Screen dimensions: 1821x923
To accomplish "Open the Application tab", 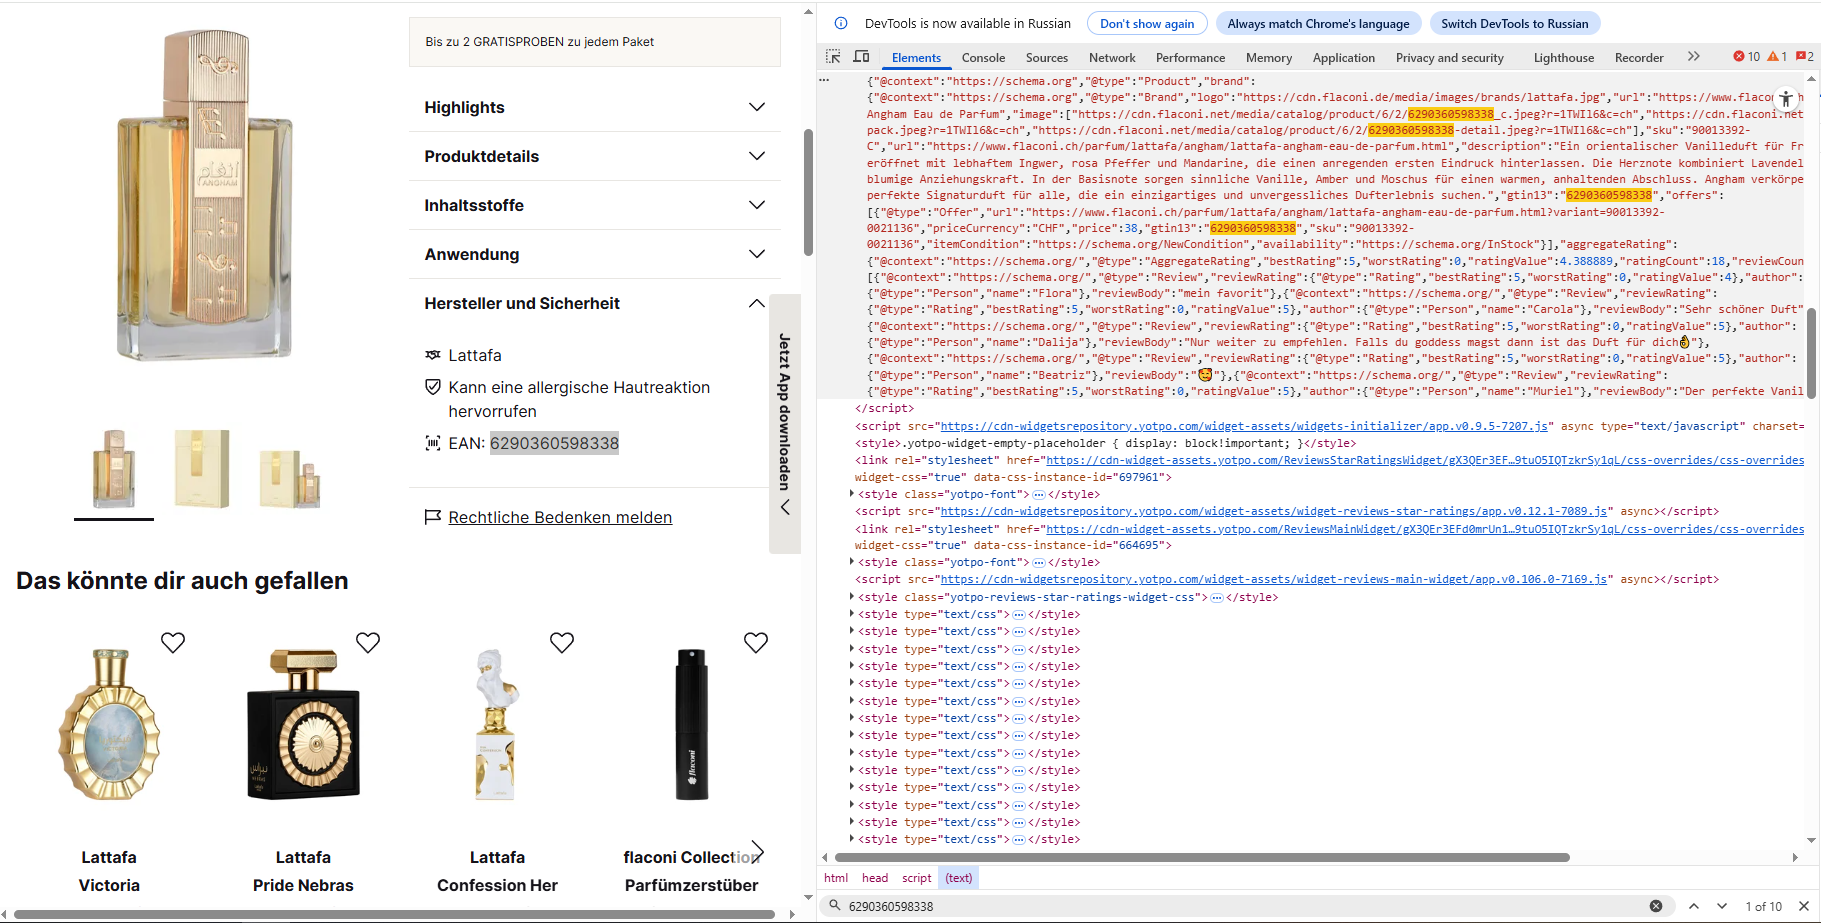I will click(x=1343, y=58).
